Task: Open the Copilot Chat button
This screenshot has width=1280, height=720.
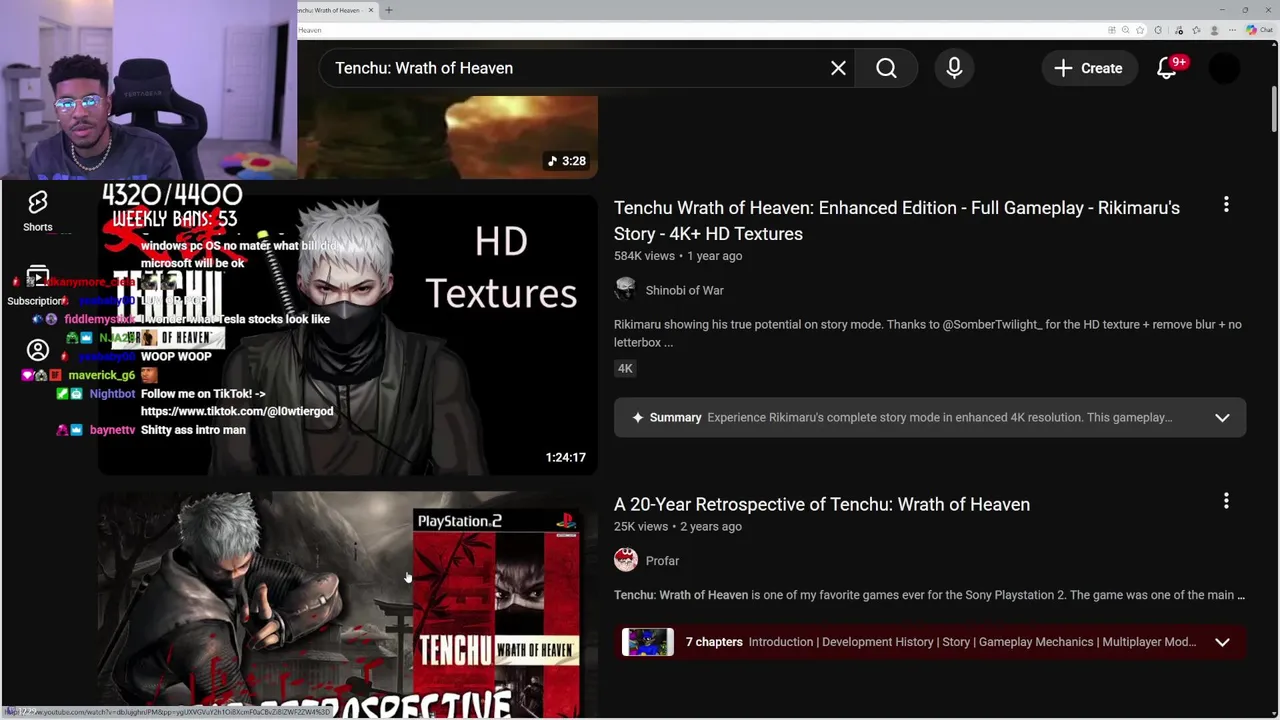Action: pyautogui.click(x=1258, y=30)
